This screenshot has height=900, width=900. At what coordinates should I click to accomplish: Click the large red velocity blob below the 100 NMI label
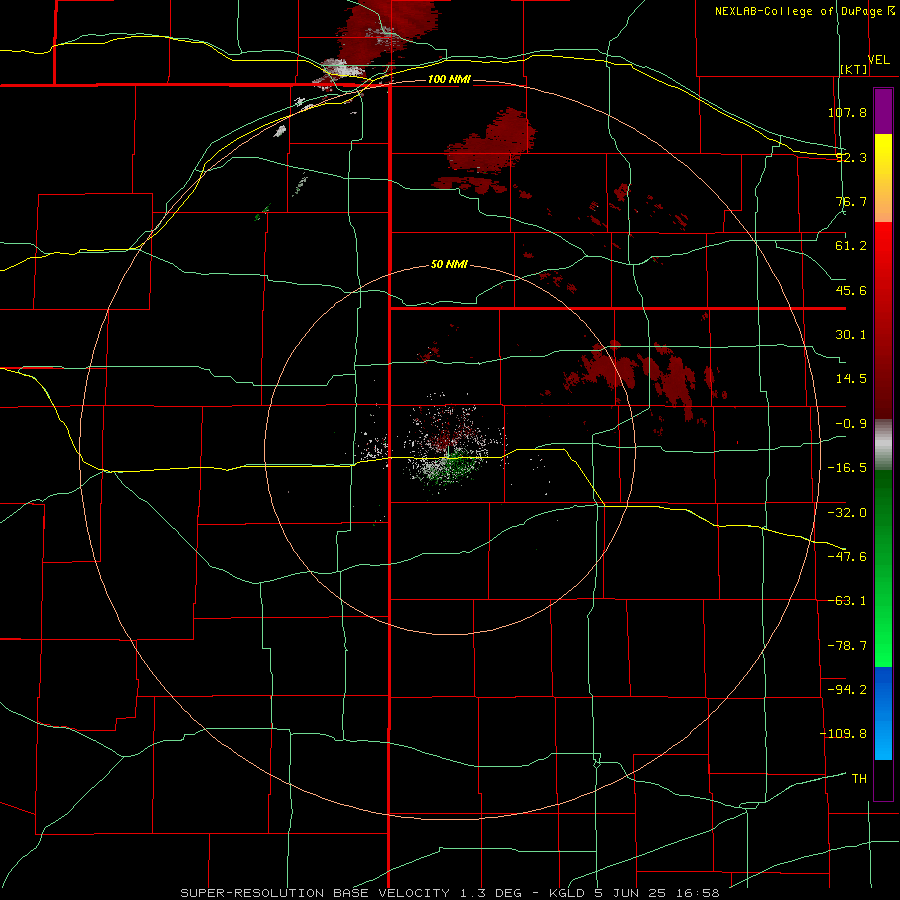[491, 142]
